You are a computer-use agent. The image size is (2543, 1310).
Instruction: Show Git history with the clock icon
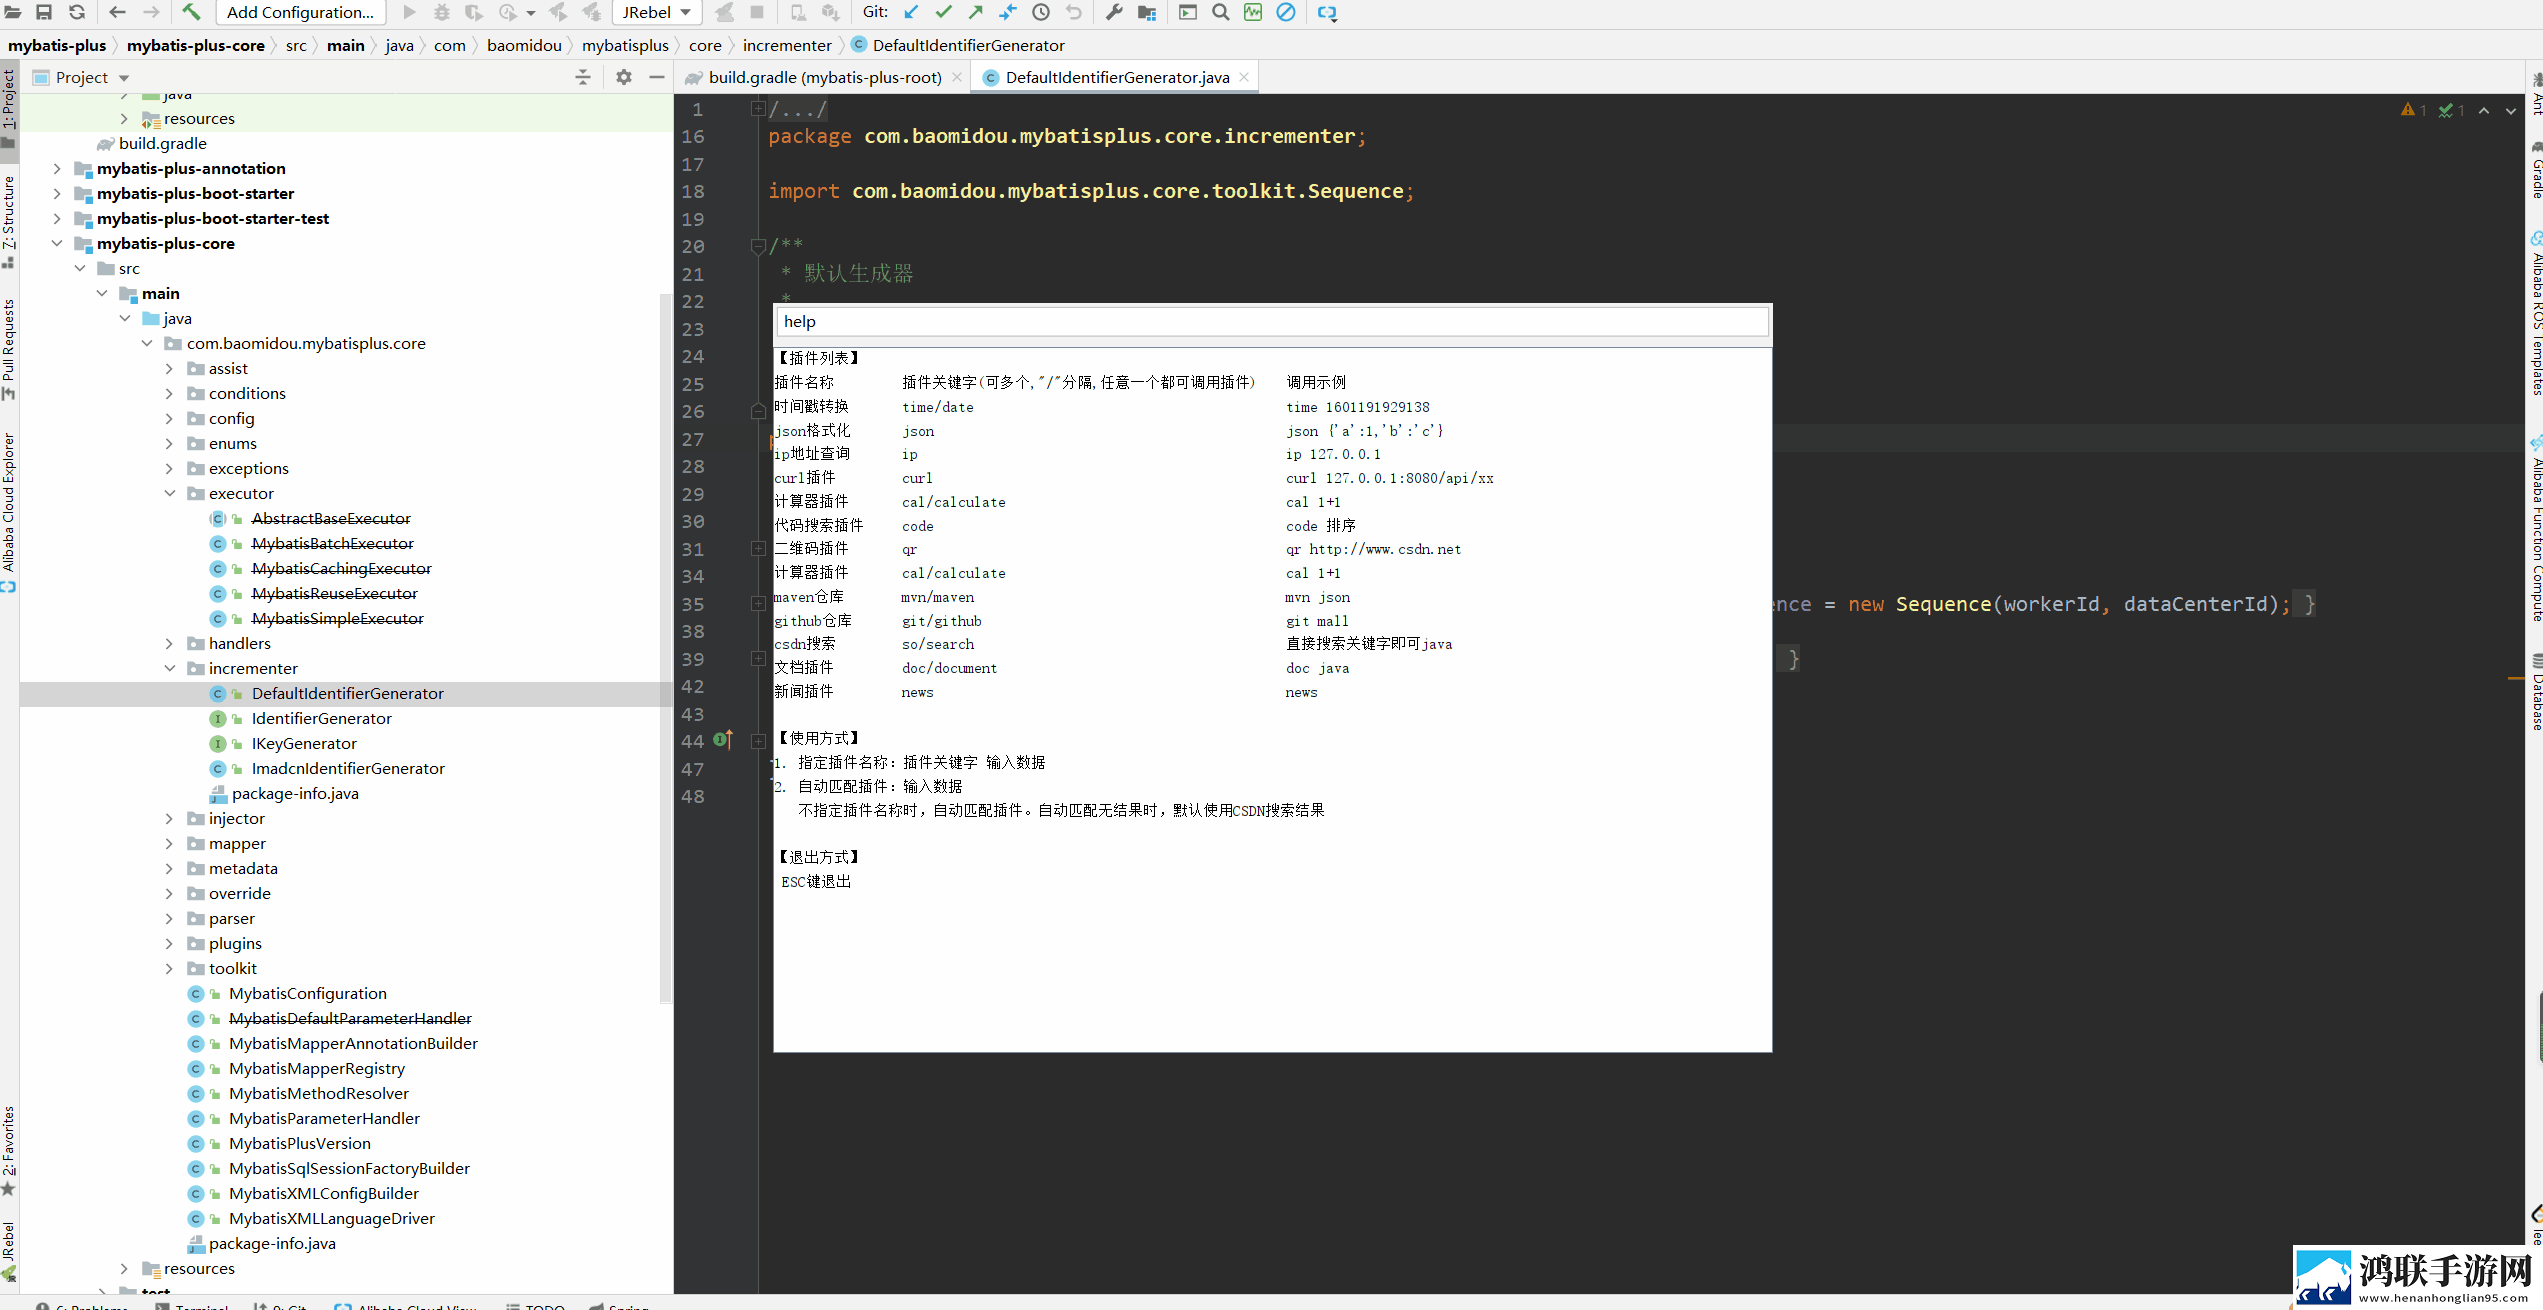1041,12
